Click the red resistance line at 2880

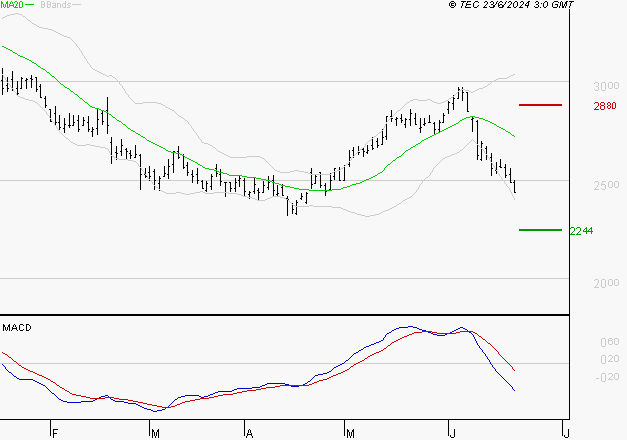540,105
